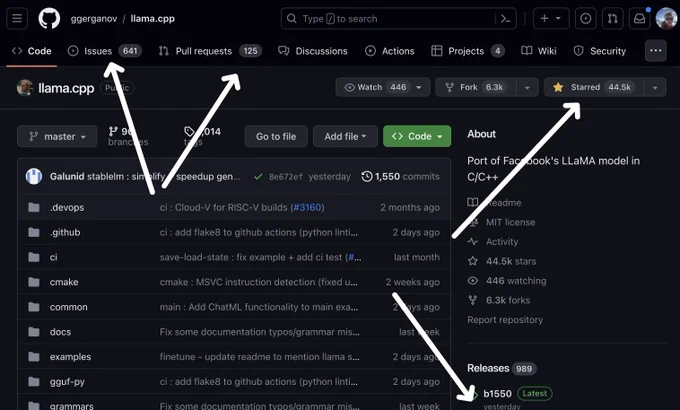Open the notifications inbox icon
This screenshot has height=410, width=680.
(640, 19)
